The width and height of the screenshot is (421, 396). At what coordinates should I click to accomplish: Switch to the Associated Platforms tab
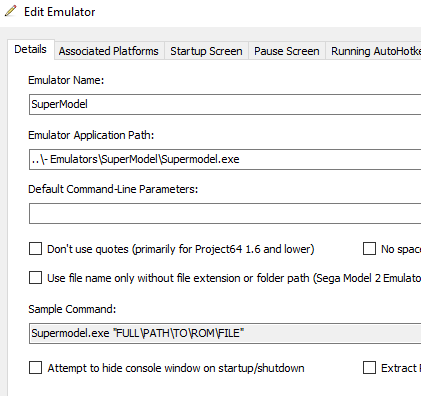[x=109, y=51]
